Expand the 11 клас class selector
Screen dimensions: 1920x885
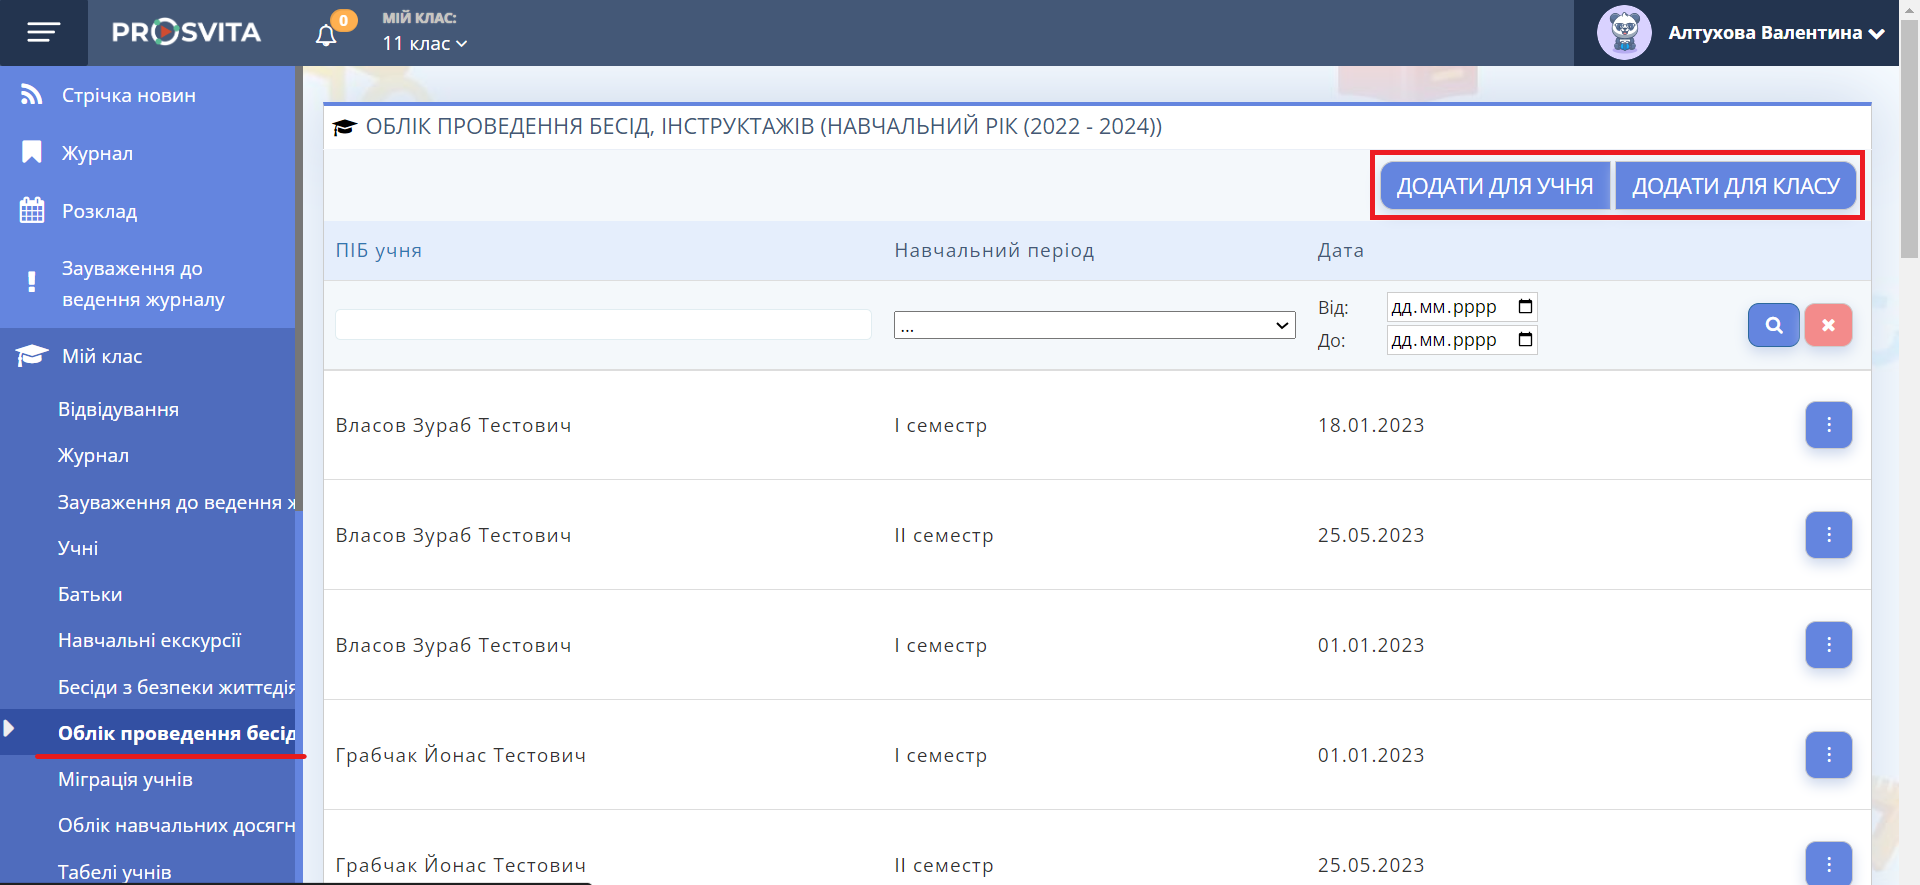tap(425, 44)
